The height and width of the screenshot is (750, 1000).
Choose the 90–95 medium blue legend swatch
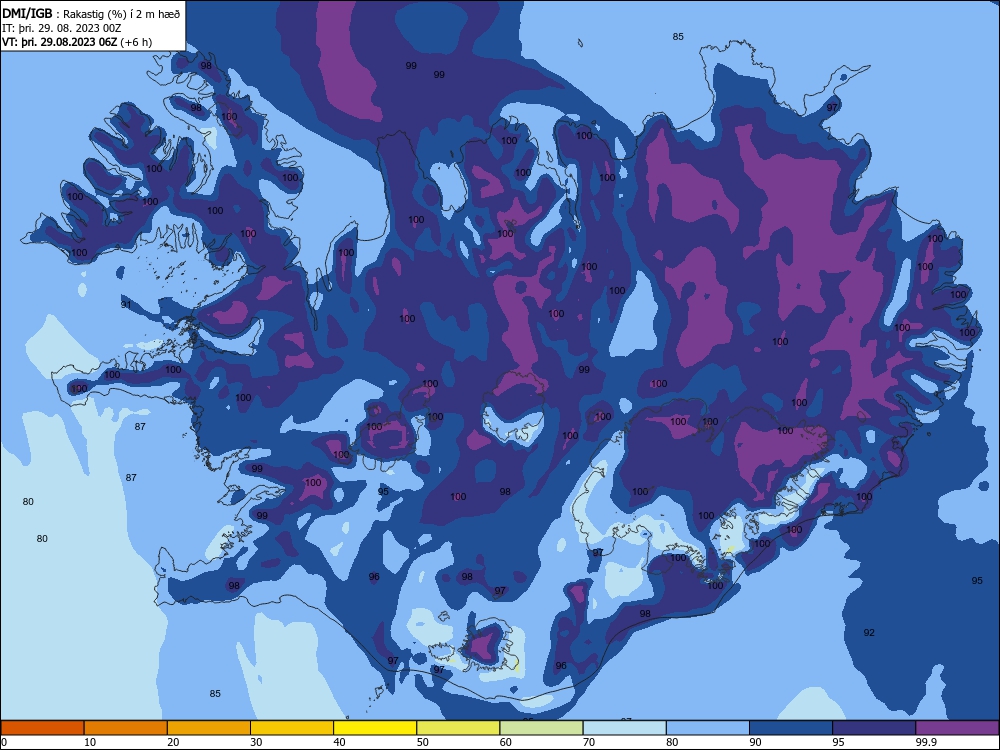791,728
